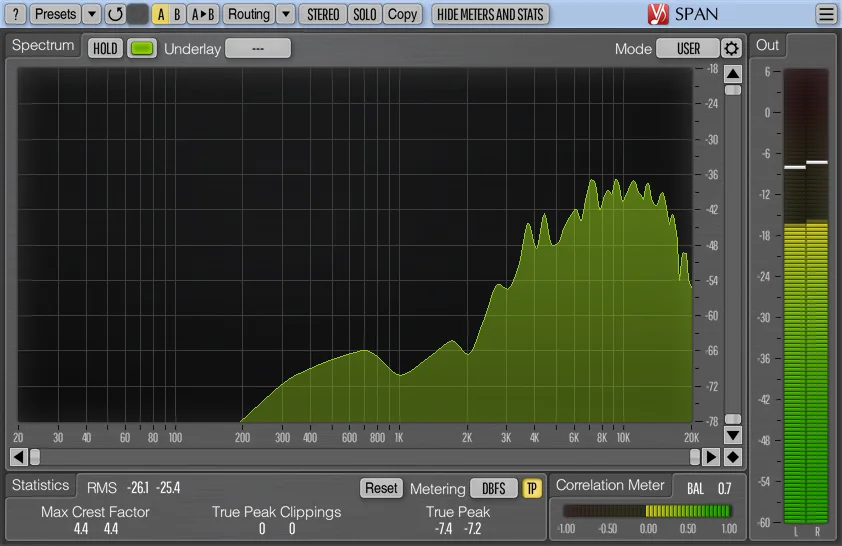Open the Routing settings
Image resolution: width=842 pixels, height=546 pixels.
point(249,14)
